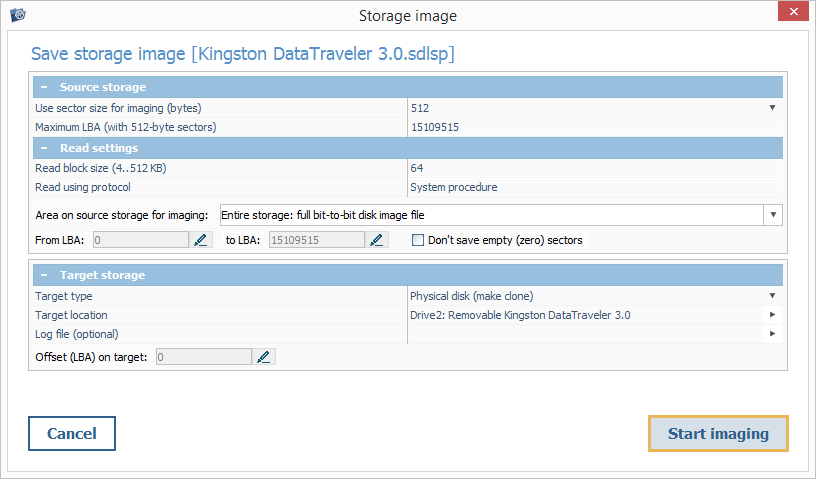The image size is (816, 479).
Task: Click the From LBA input field
Action: click(140, 240)
